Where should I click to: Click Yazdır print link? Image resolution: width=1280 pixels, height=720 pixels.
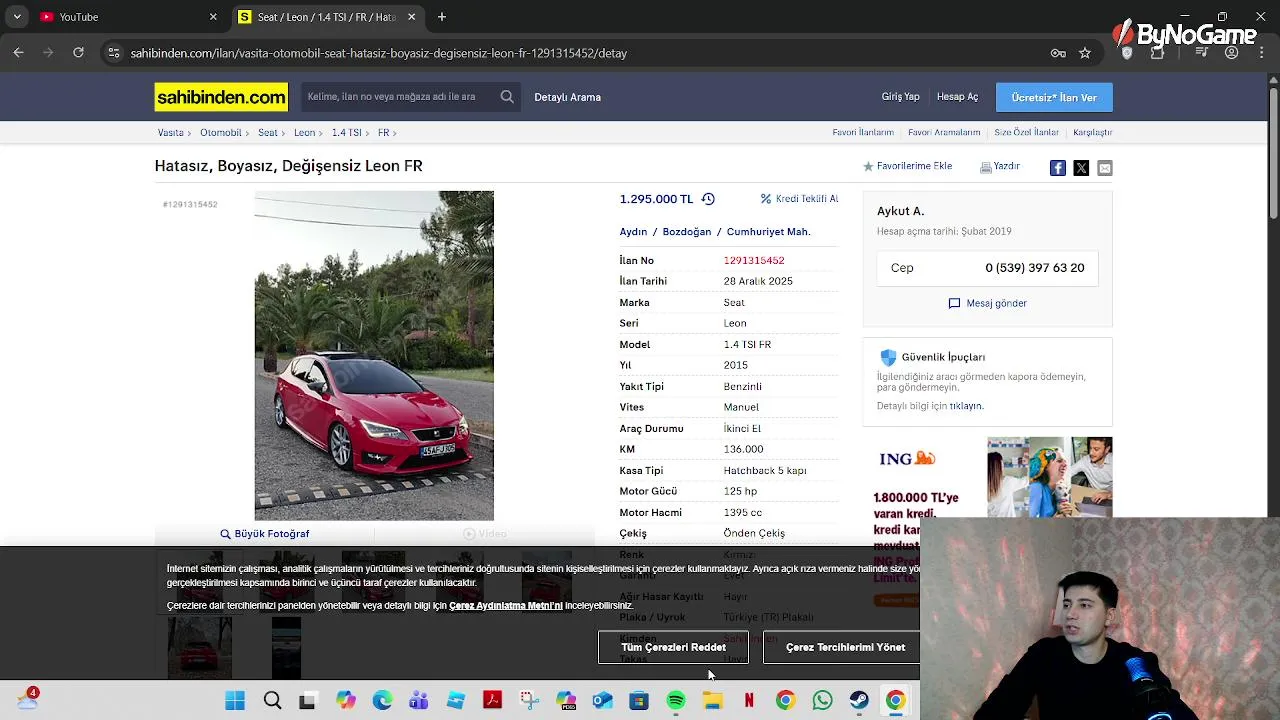click(1000, 167)
